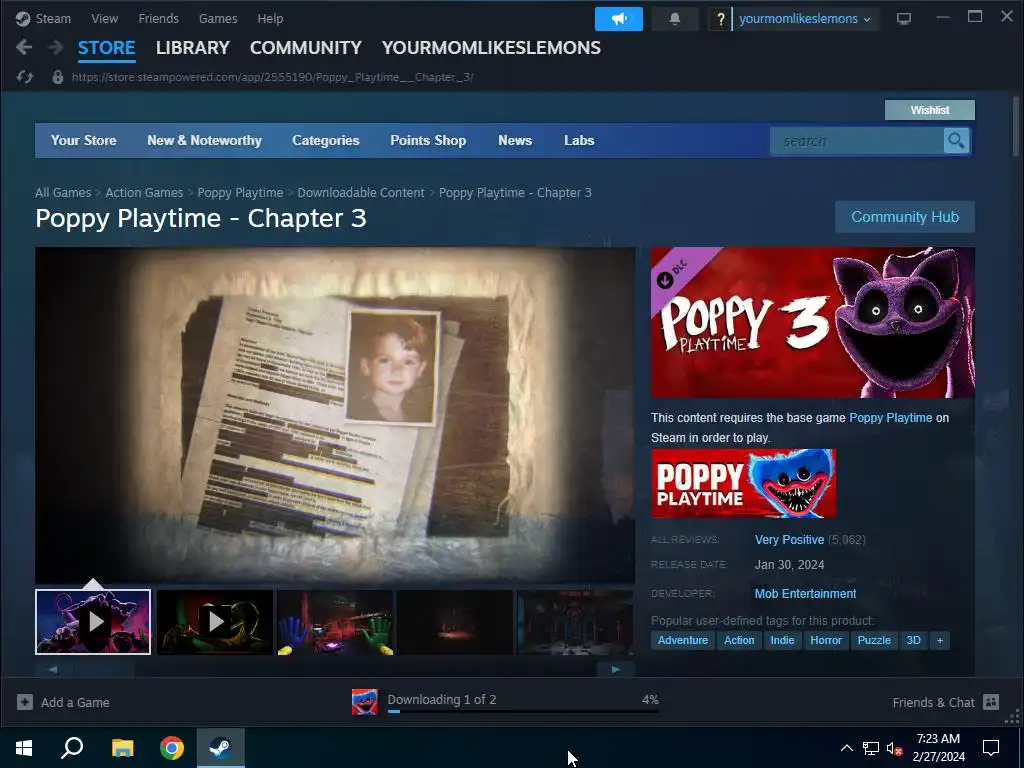Go forward with the right arrow
The height and width of the screenshot is (768, 1024).
(56, 47)
